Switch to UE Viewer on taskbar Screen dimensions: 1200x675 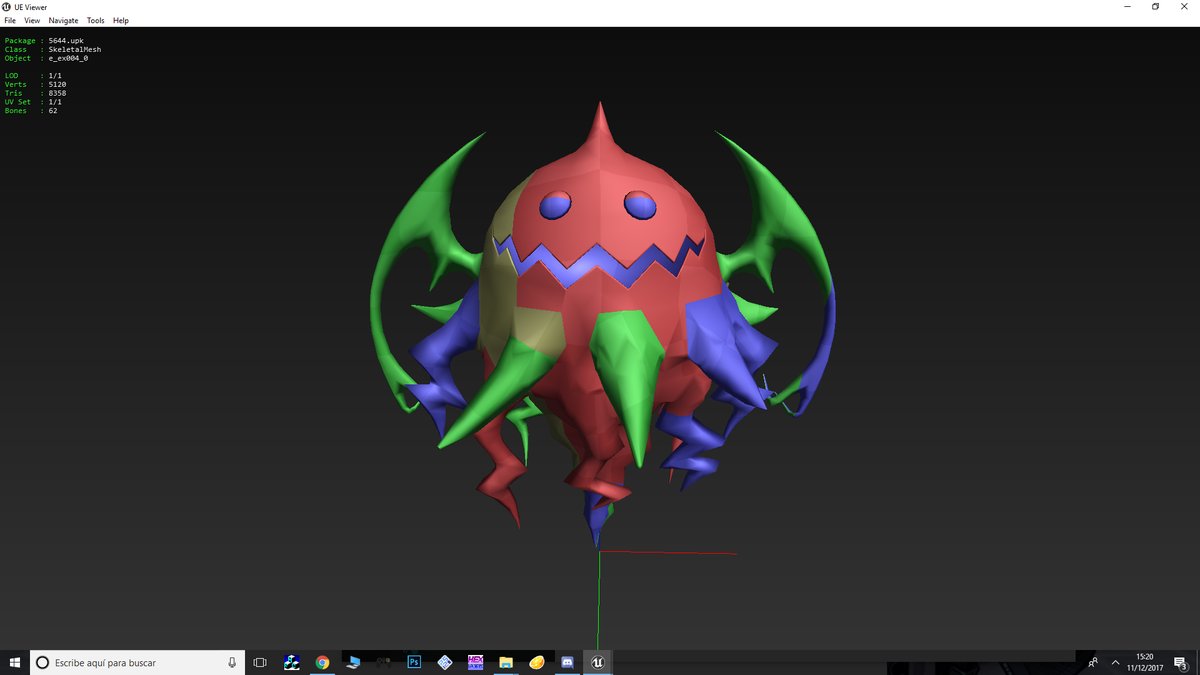coord(598,662)
